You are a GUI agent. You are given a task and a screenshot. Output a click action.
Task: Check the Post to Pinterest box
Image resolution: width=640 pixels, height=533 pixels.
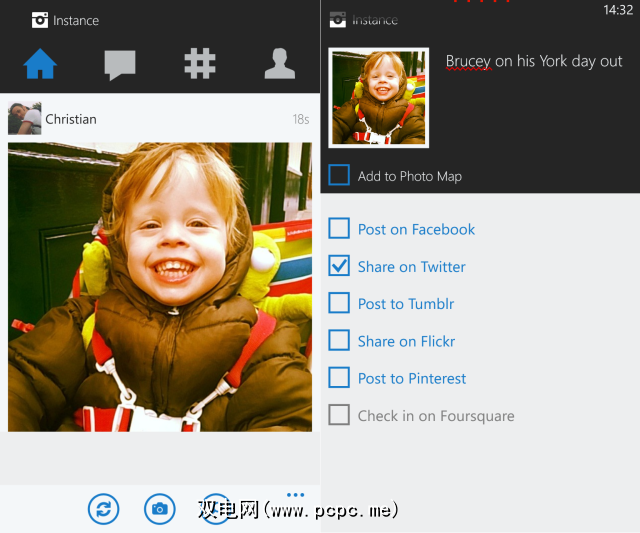click(339, 378)
